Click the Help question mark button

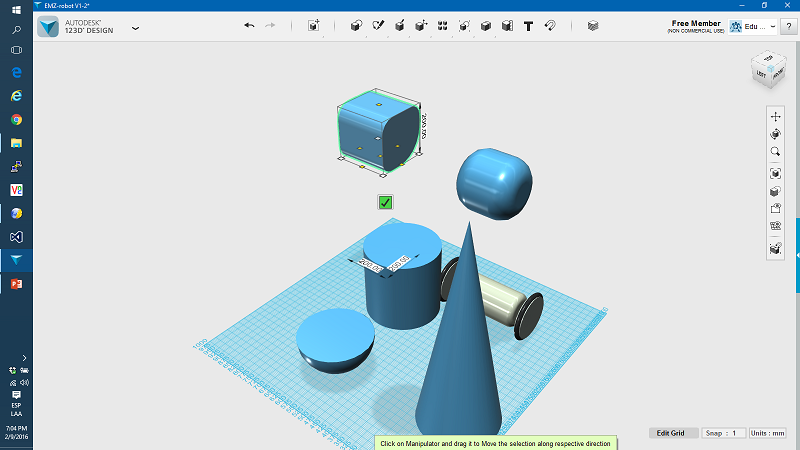click(x=789, y=27)
